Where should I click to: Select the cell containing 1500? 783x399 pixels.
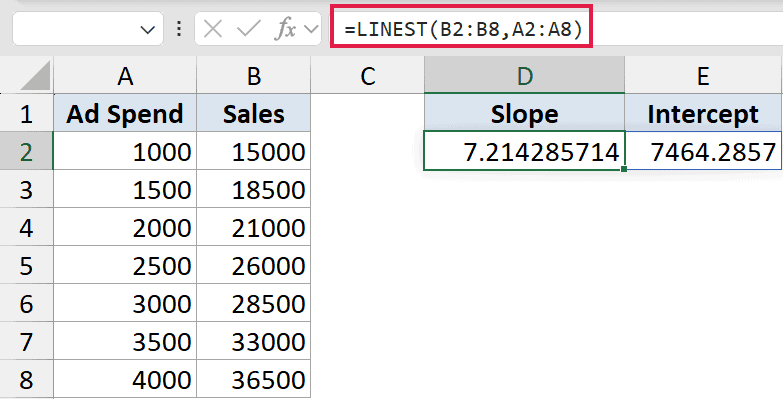pos(125,189)
